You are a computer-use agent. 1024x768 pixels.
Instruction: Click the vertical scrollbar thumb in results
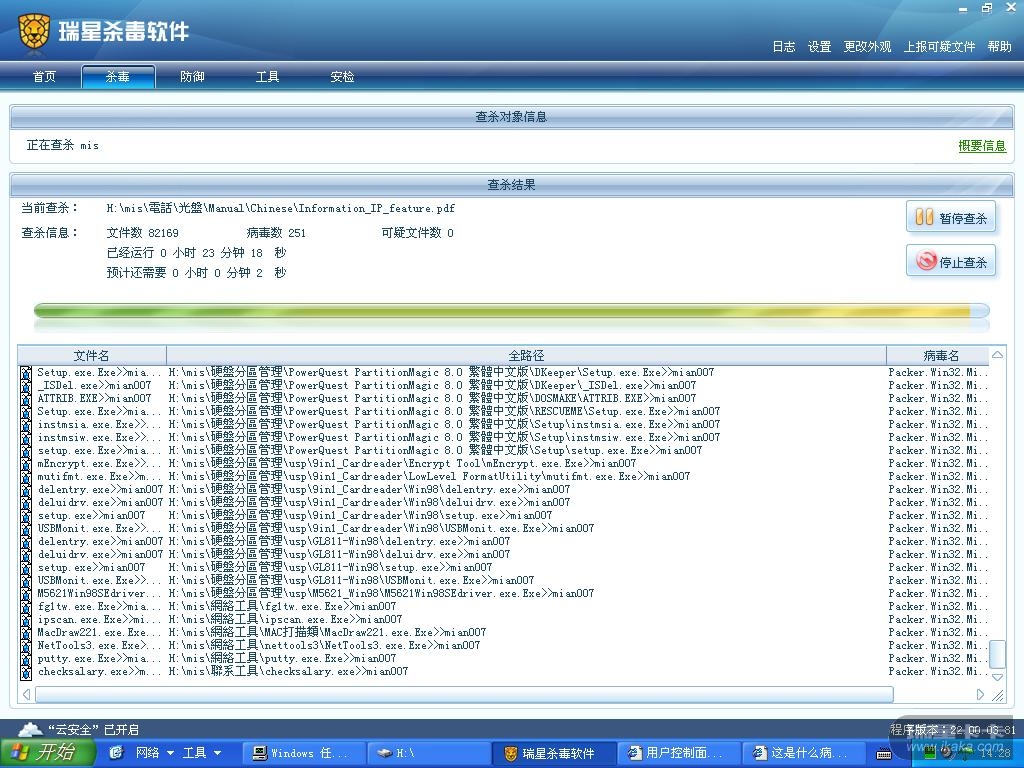pos(997,654)
